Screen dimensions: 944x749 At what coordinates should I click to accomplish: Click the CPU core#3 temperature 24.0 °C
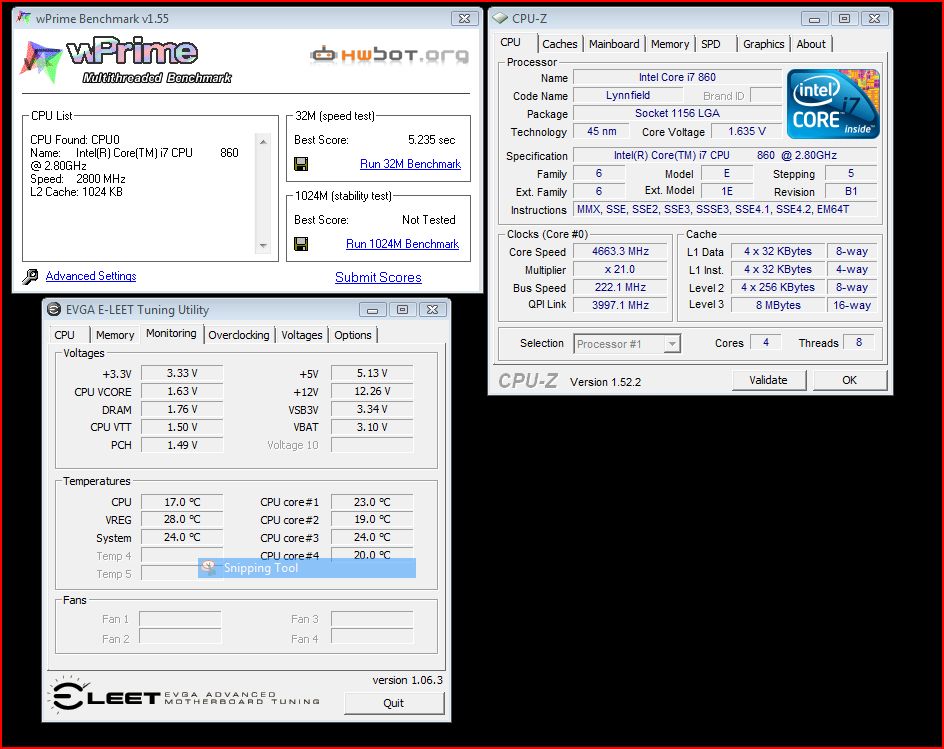point(372,537)
